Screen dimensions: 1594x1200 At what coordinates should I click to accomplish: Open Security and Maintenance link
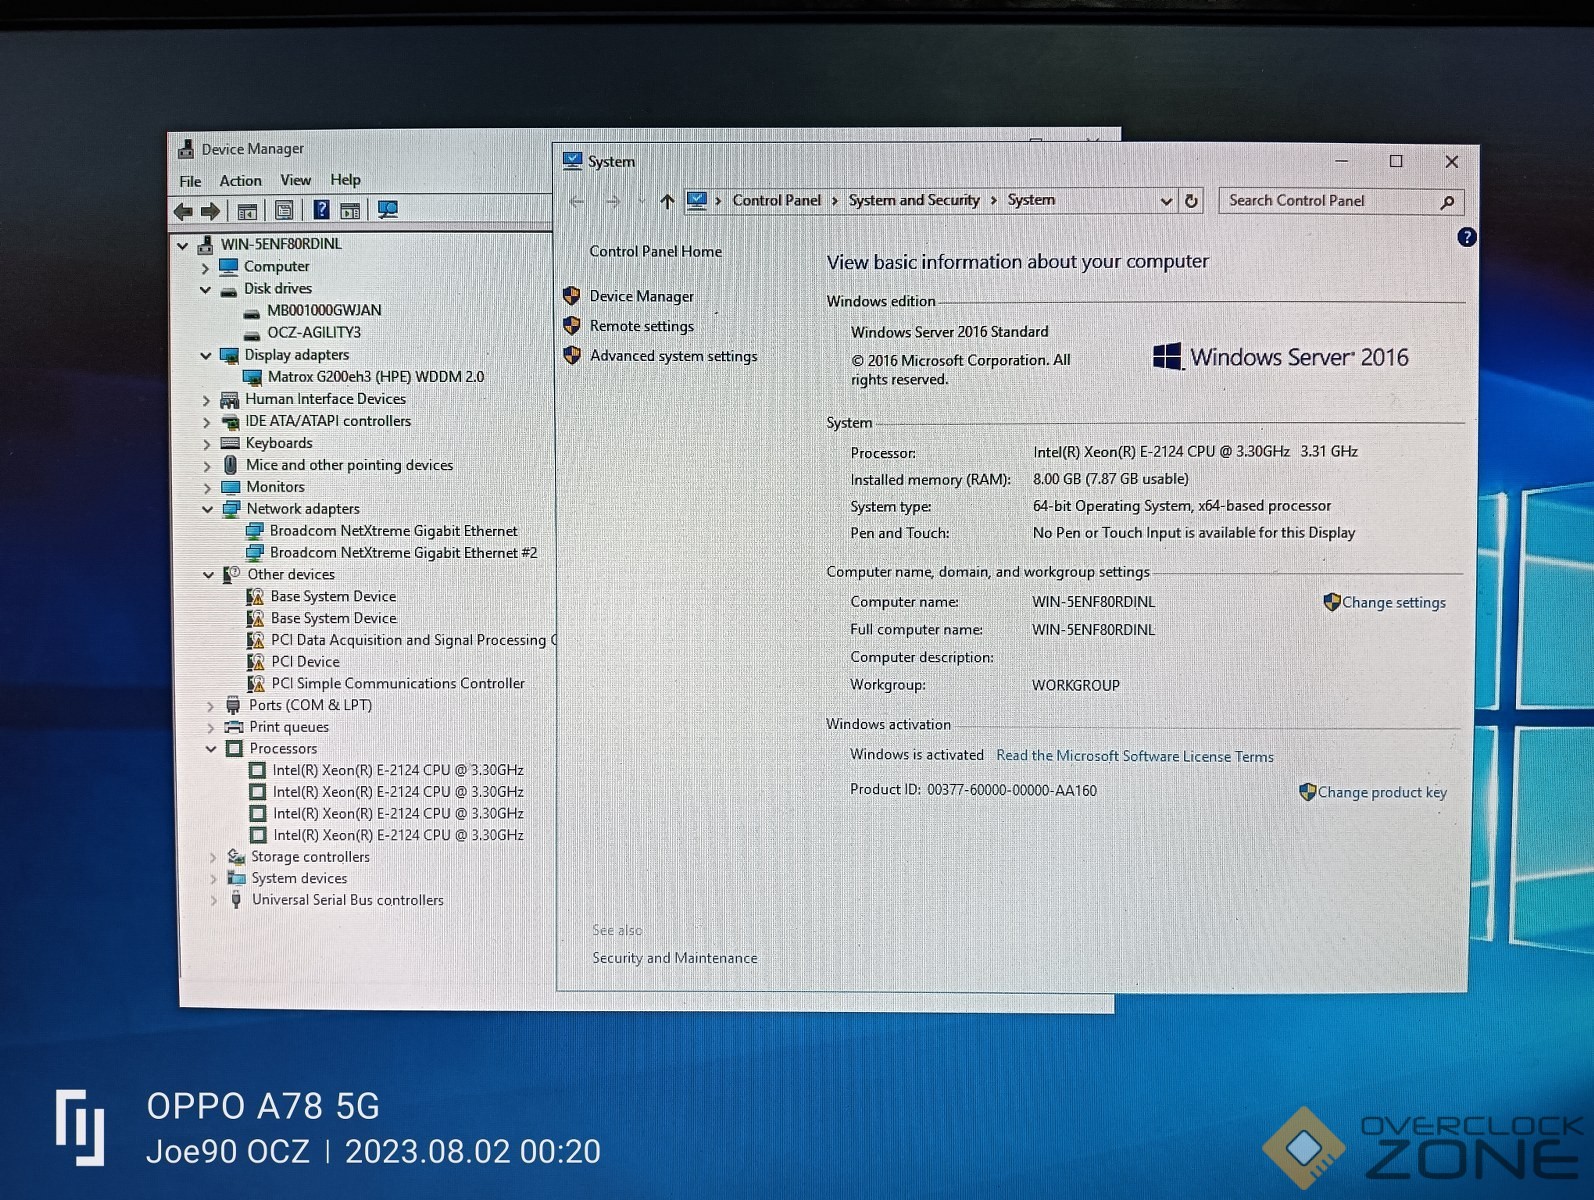click(675, 958)
